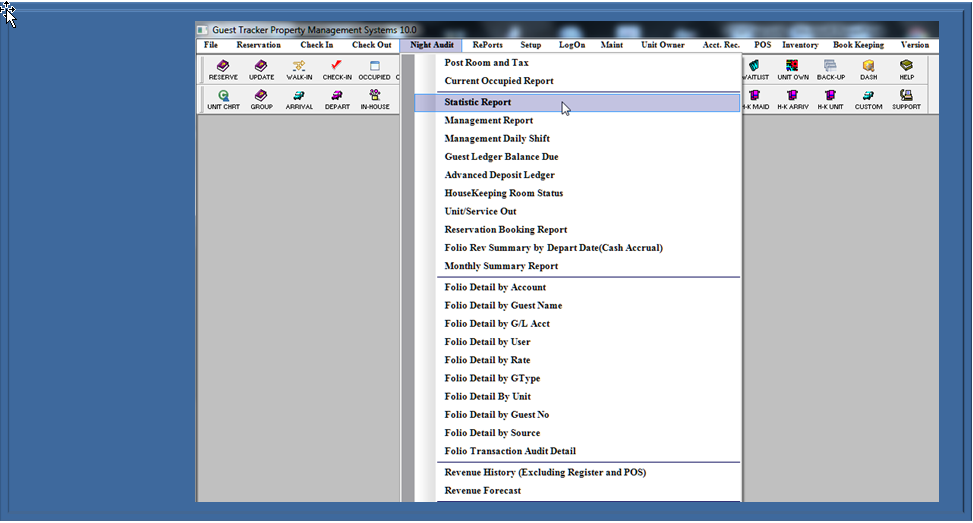
Task: Open the RePorts menu
Action: (488, 45)
